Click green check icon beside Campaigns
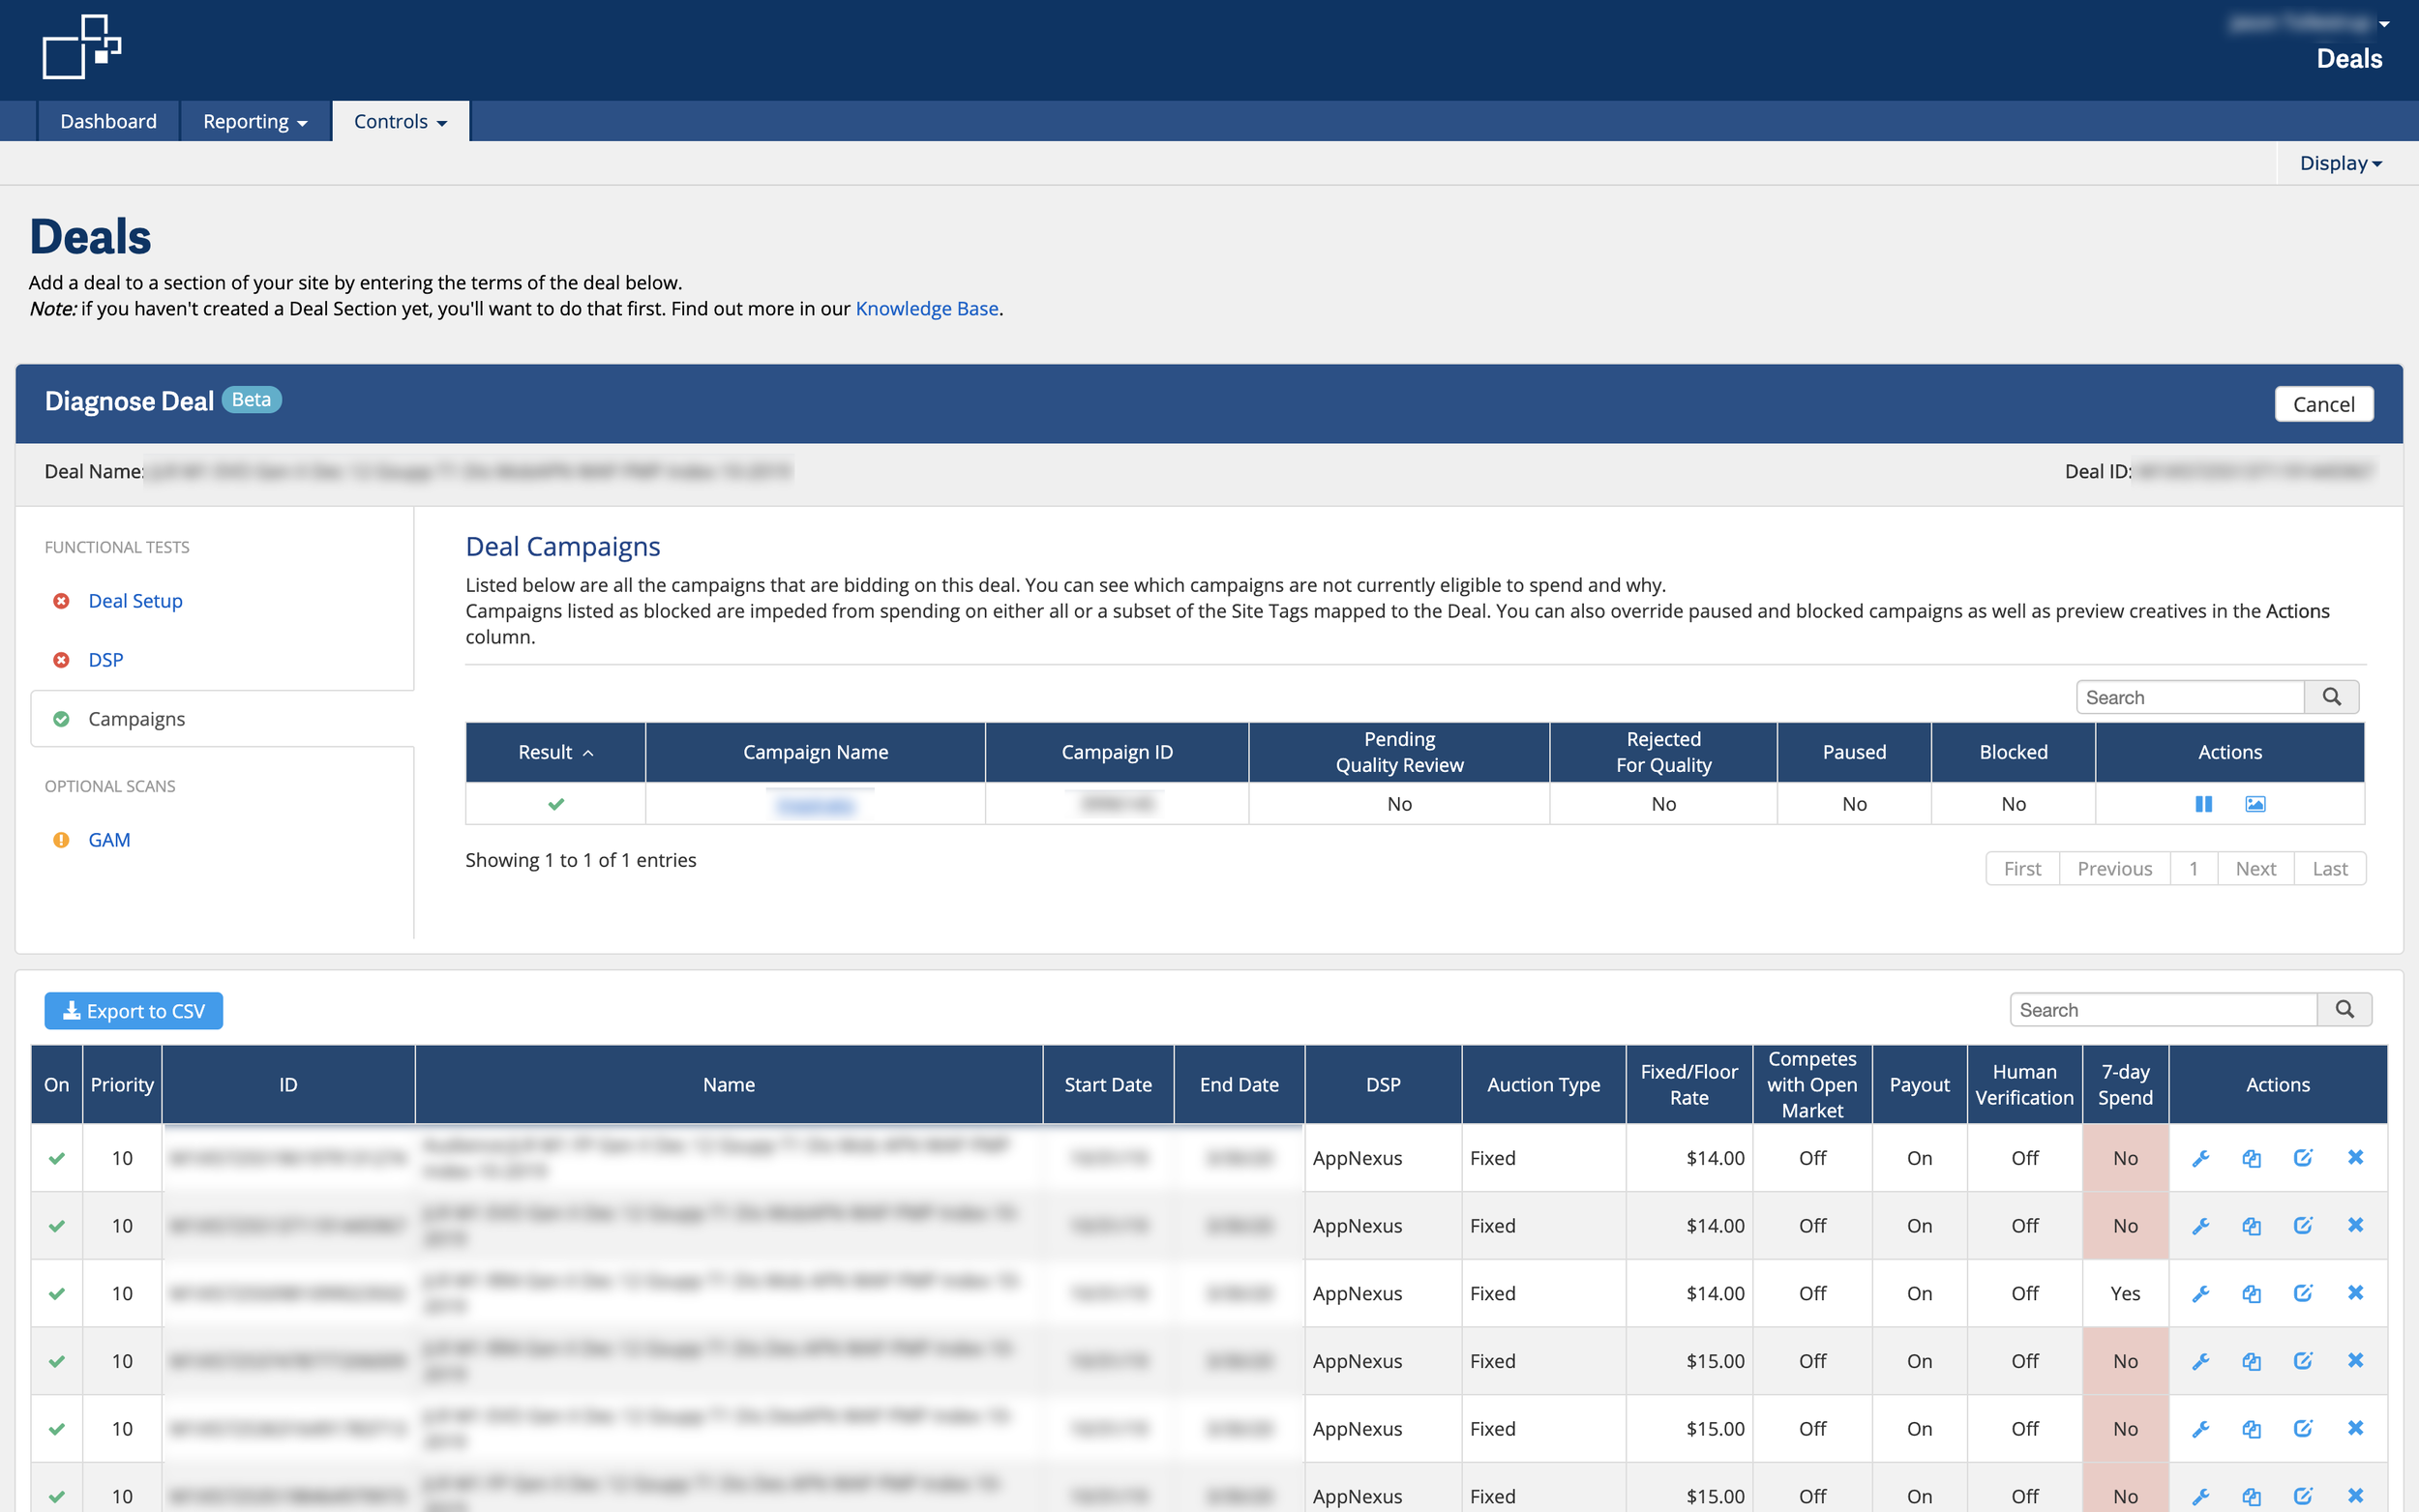This screenshot has height=1512, width=2419. (x=61, y=719)
